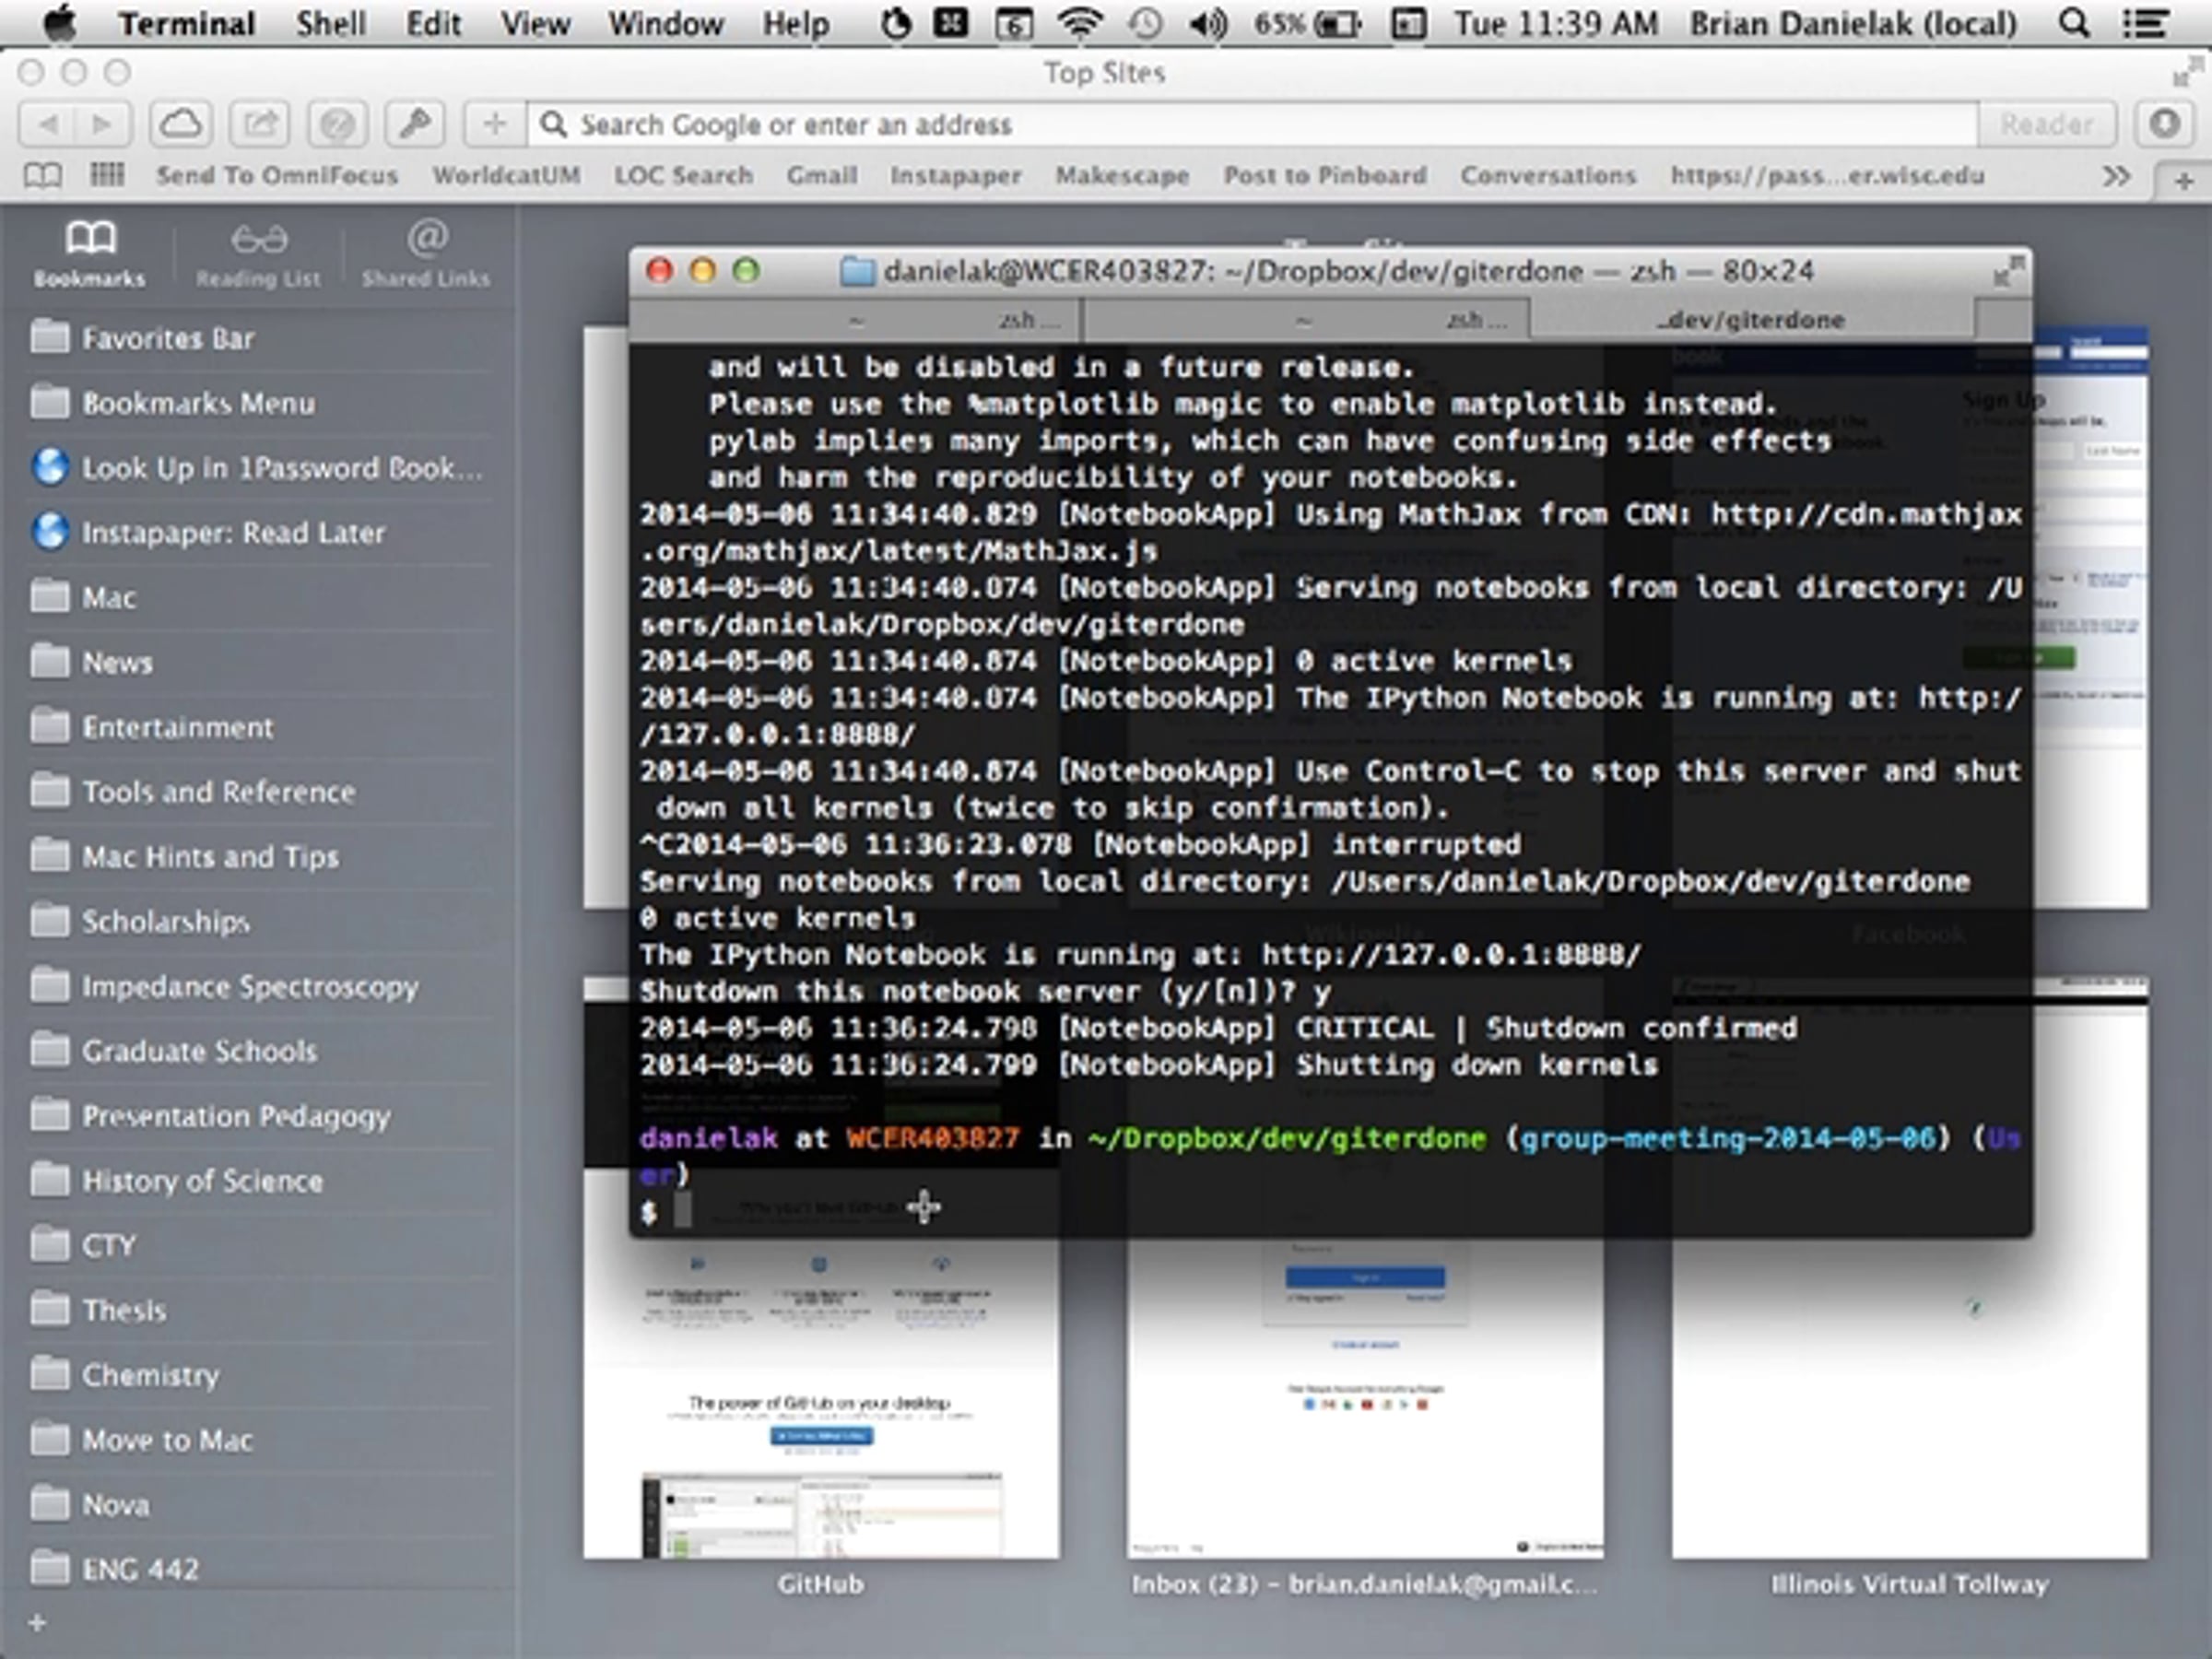2212x1659 pixels.
Task: Open Time Machine menu bar icon
Action: [1145, 23]
